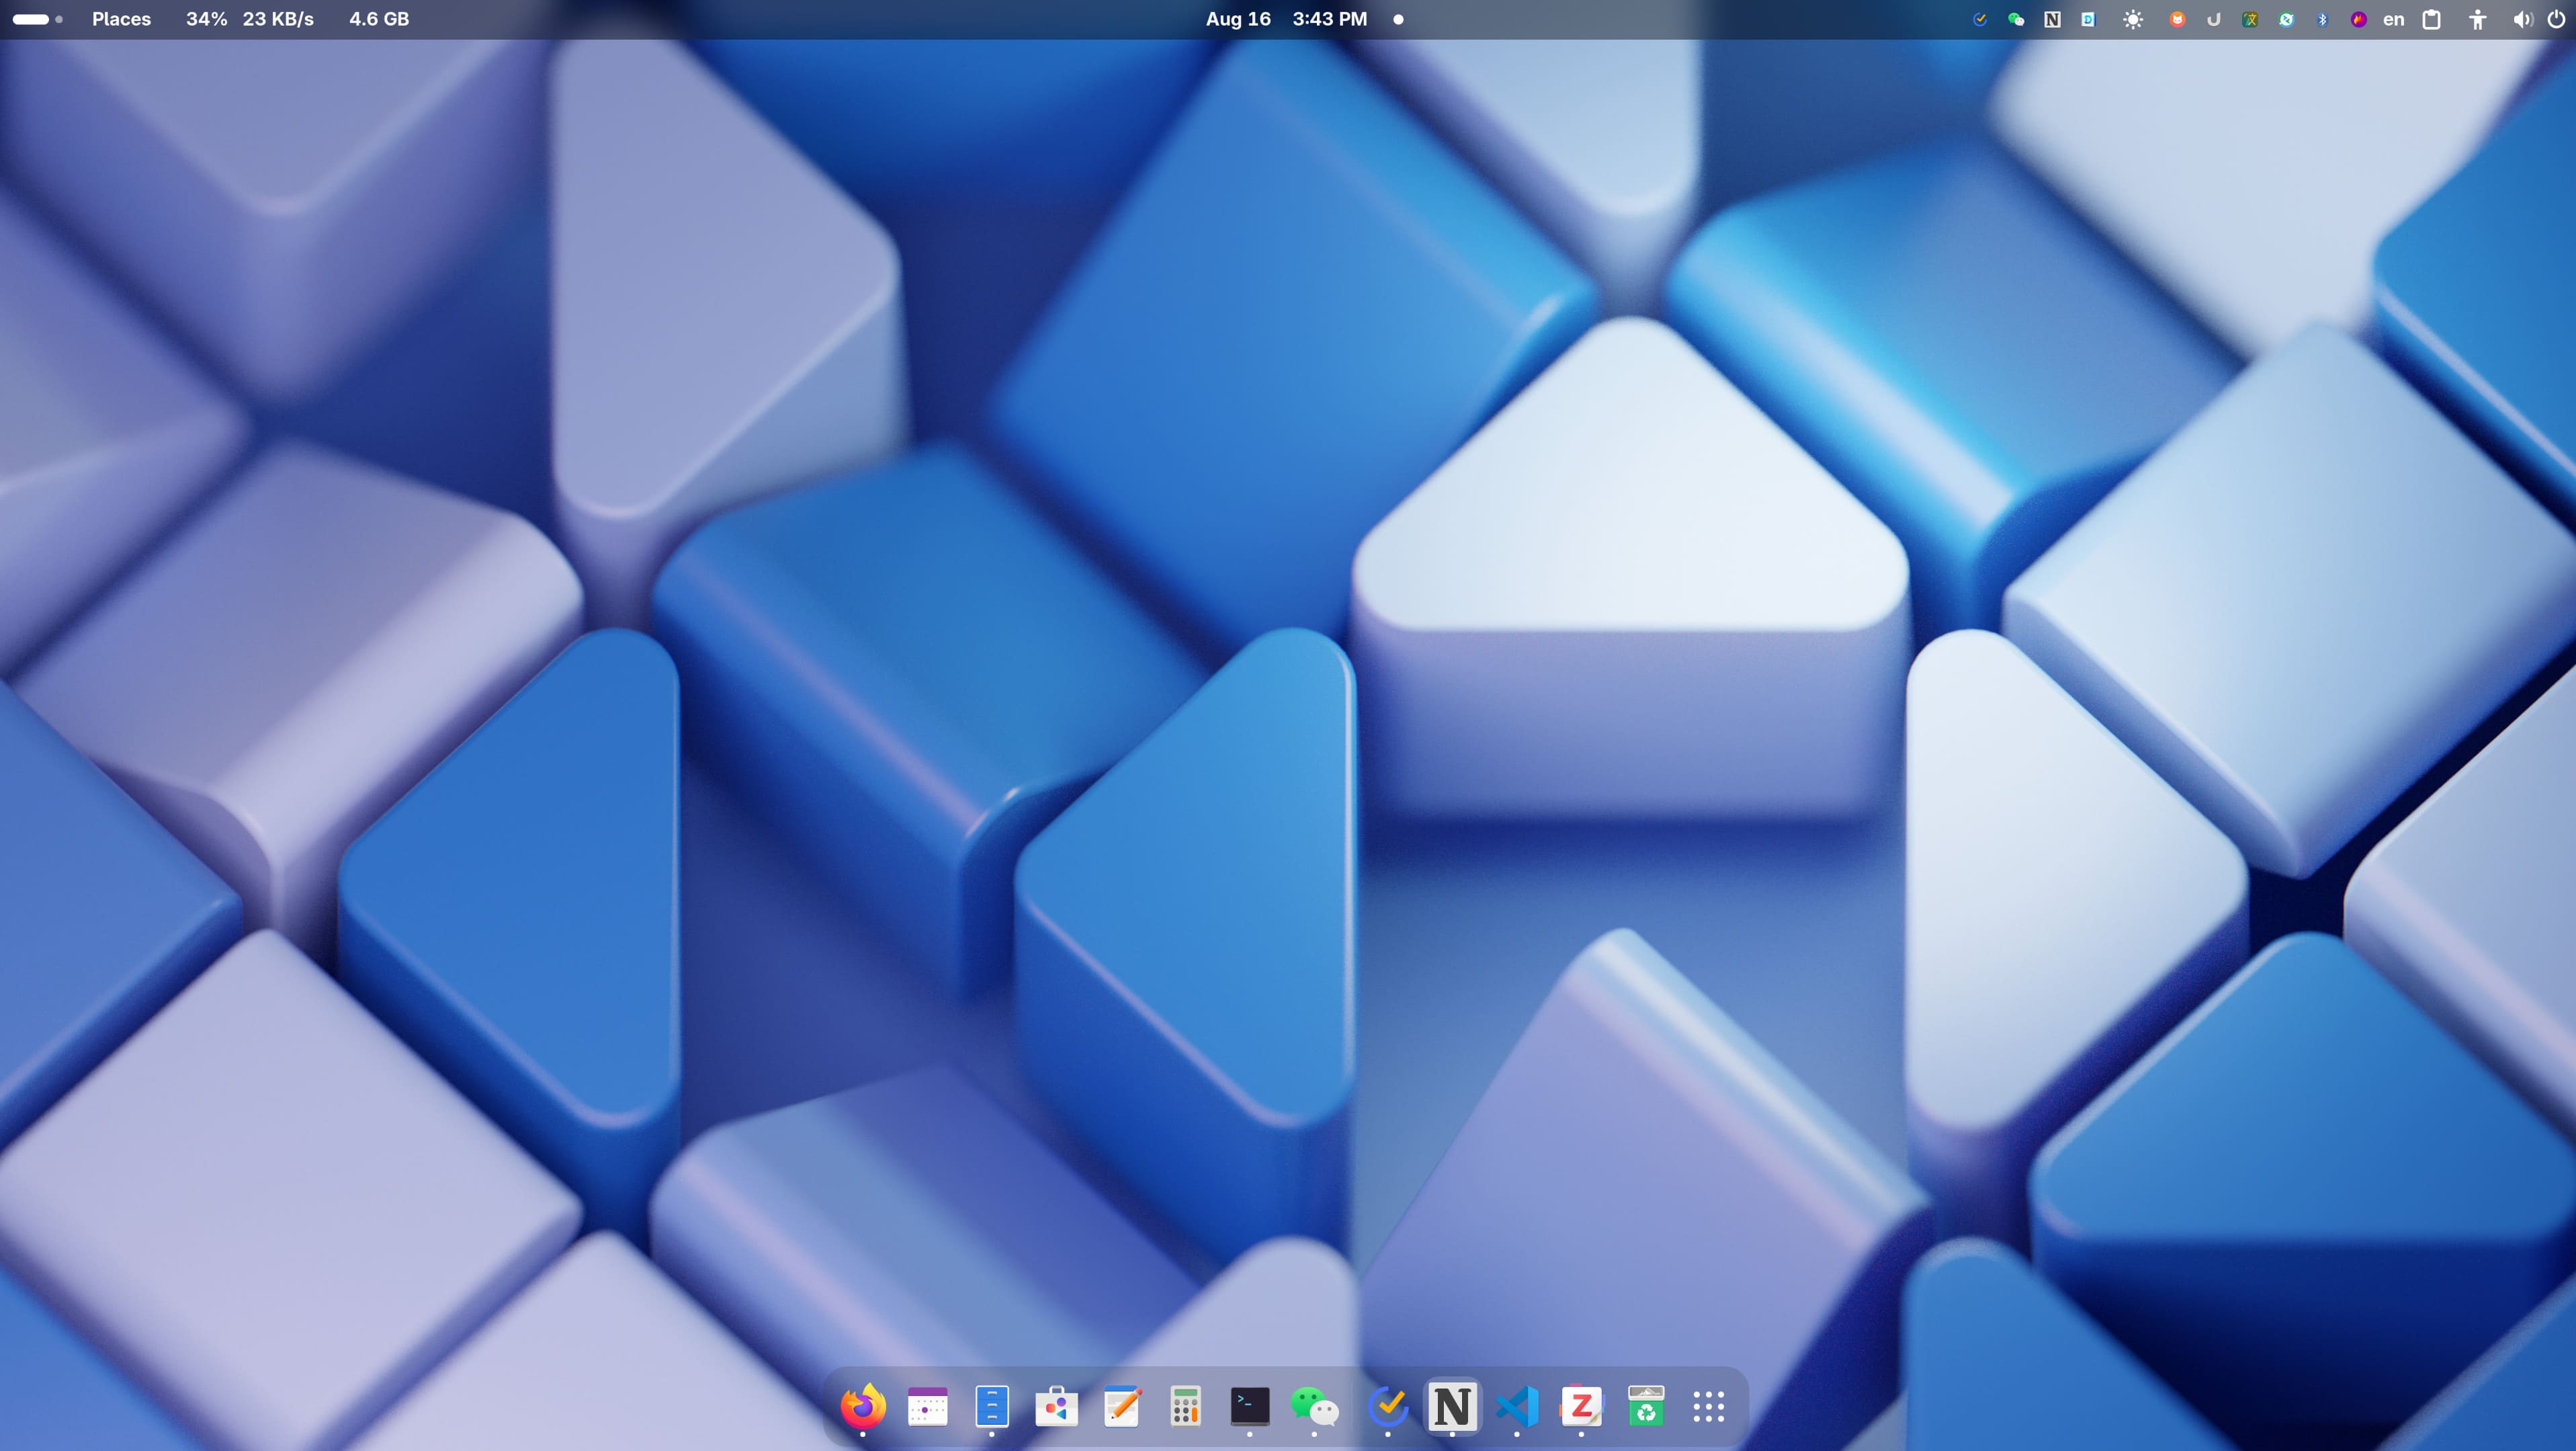Open the Places menu
2576x1451 pixels.
(x=121, y=19)
